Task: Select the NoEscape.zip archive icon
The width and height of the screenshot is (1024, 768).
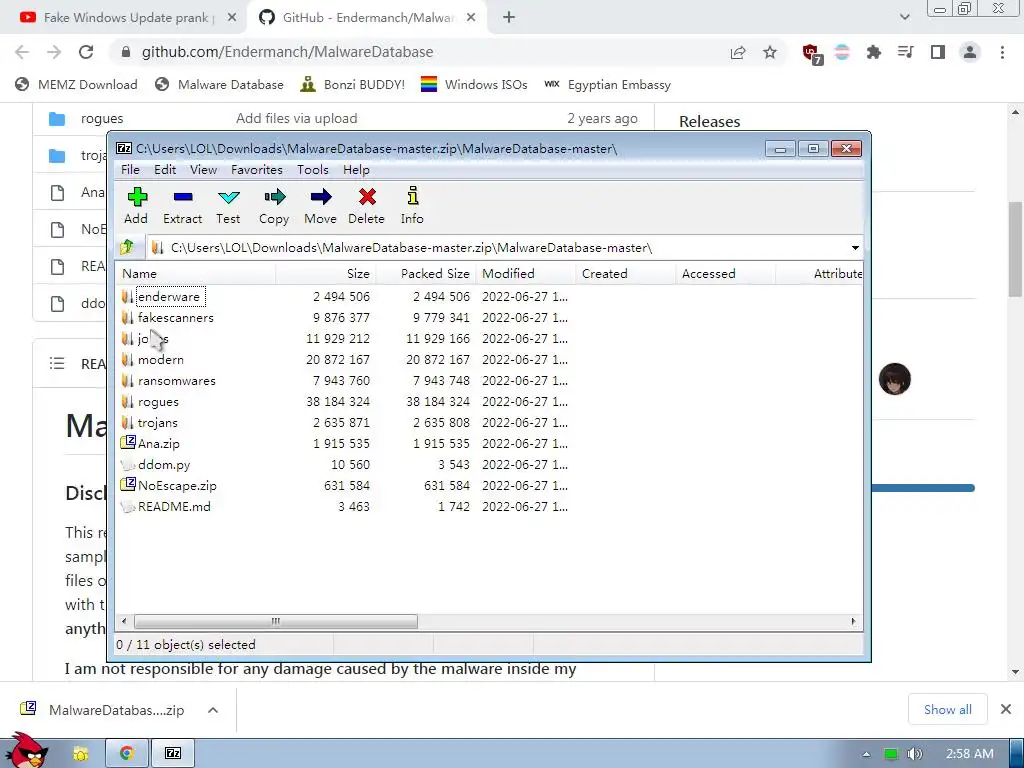Action: 127,485
